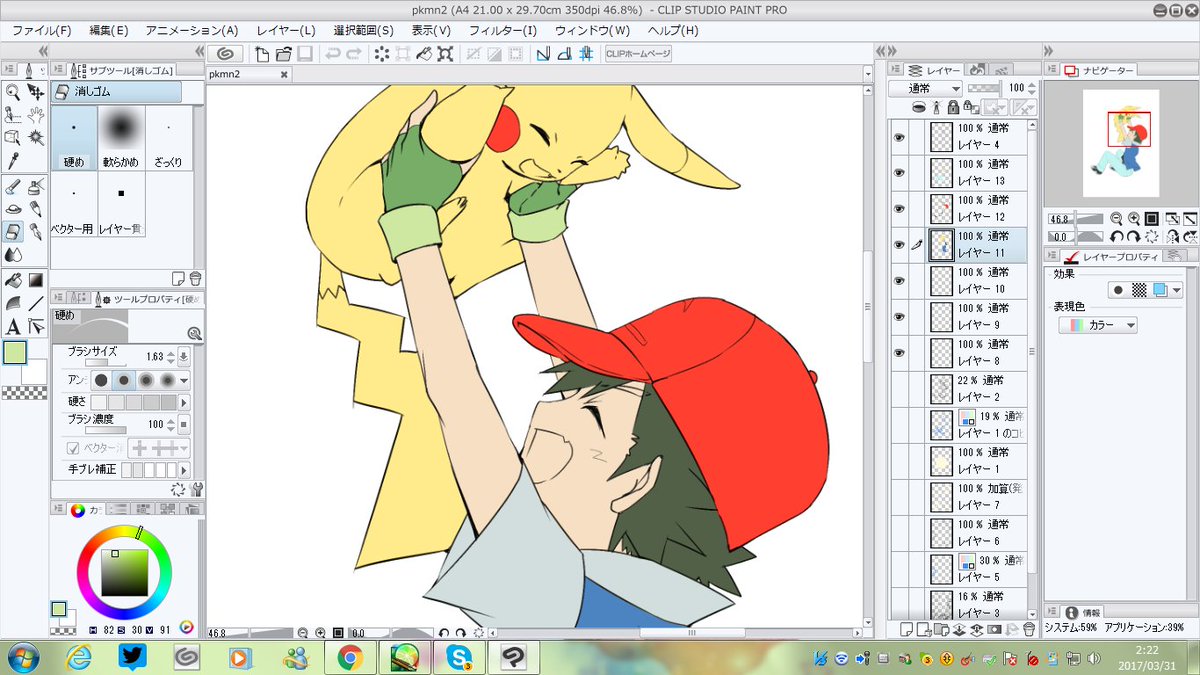Hide layer レイヤー 10 with its eye

(898, 281)
